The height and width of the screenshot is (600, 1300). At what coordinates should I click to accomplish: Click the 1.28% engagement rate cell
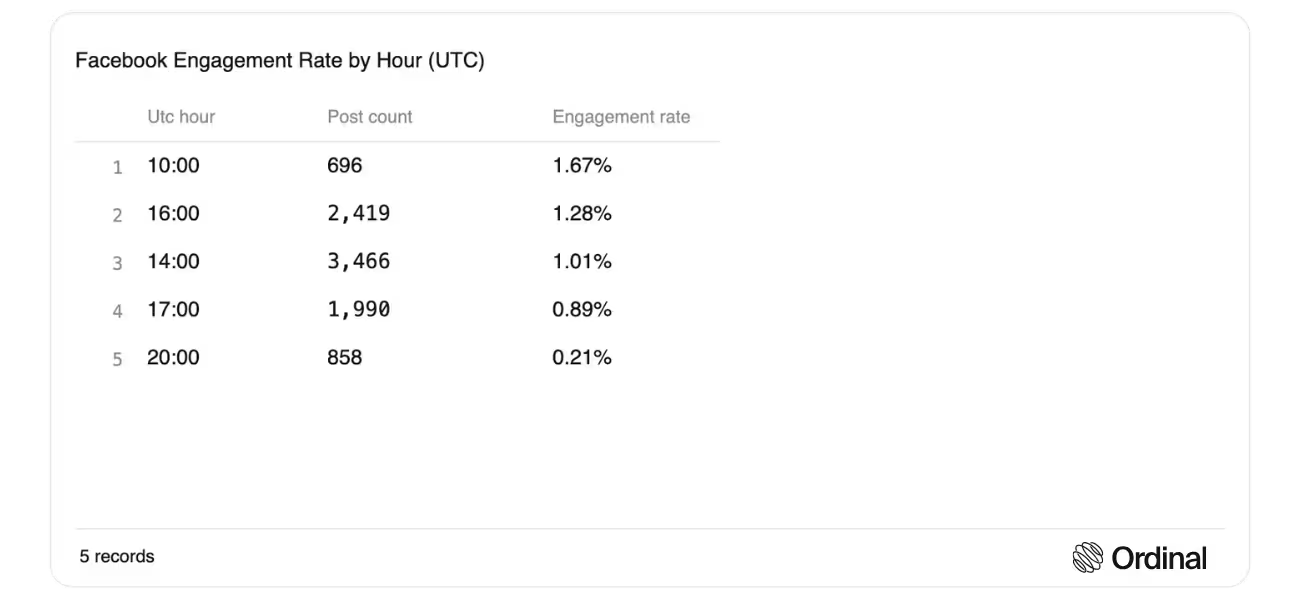click(582, 214)
